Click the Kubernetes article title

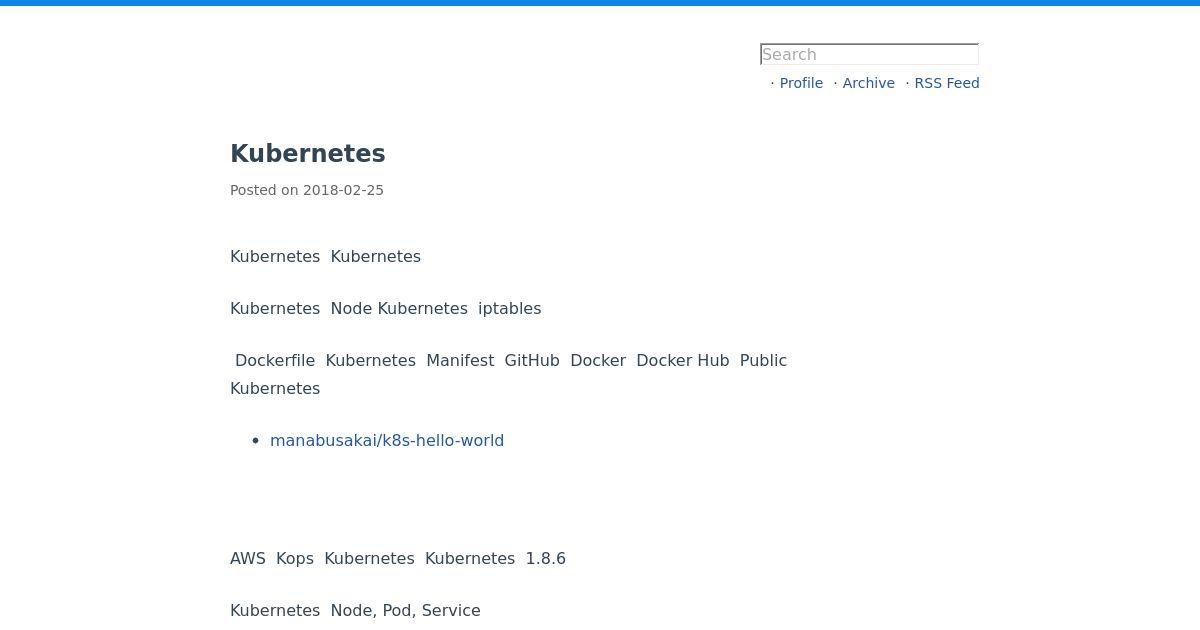point(308,154)
